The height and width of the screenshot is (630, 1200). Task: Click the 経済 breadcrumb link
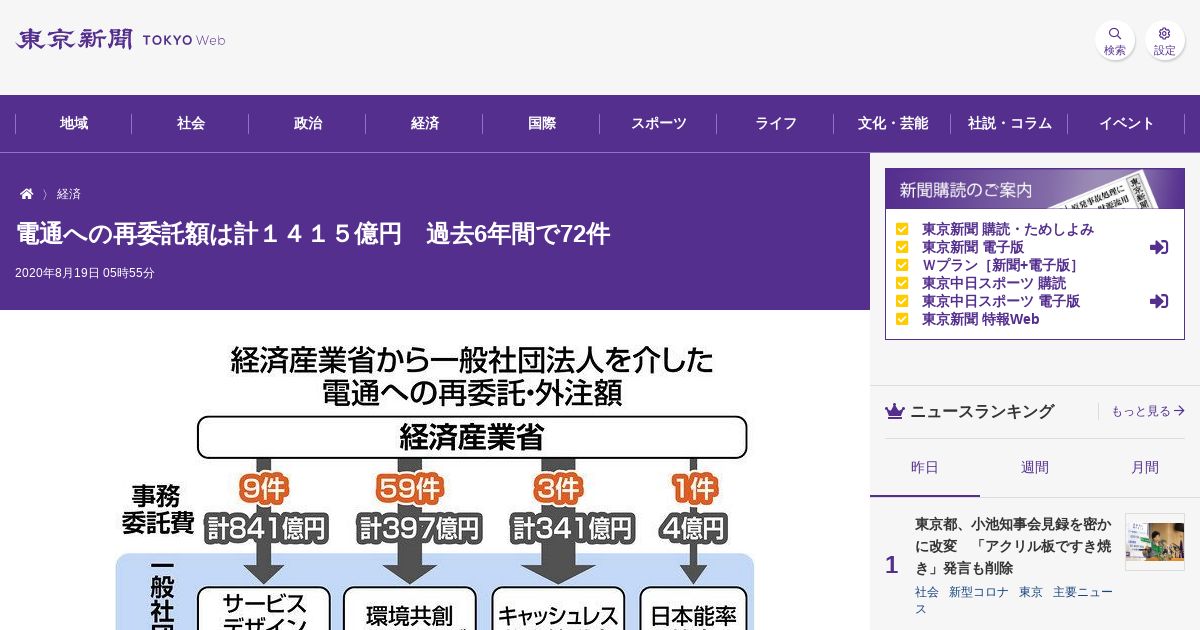pyautogui.click(x=69, y=194)
